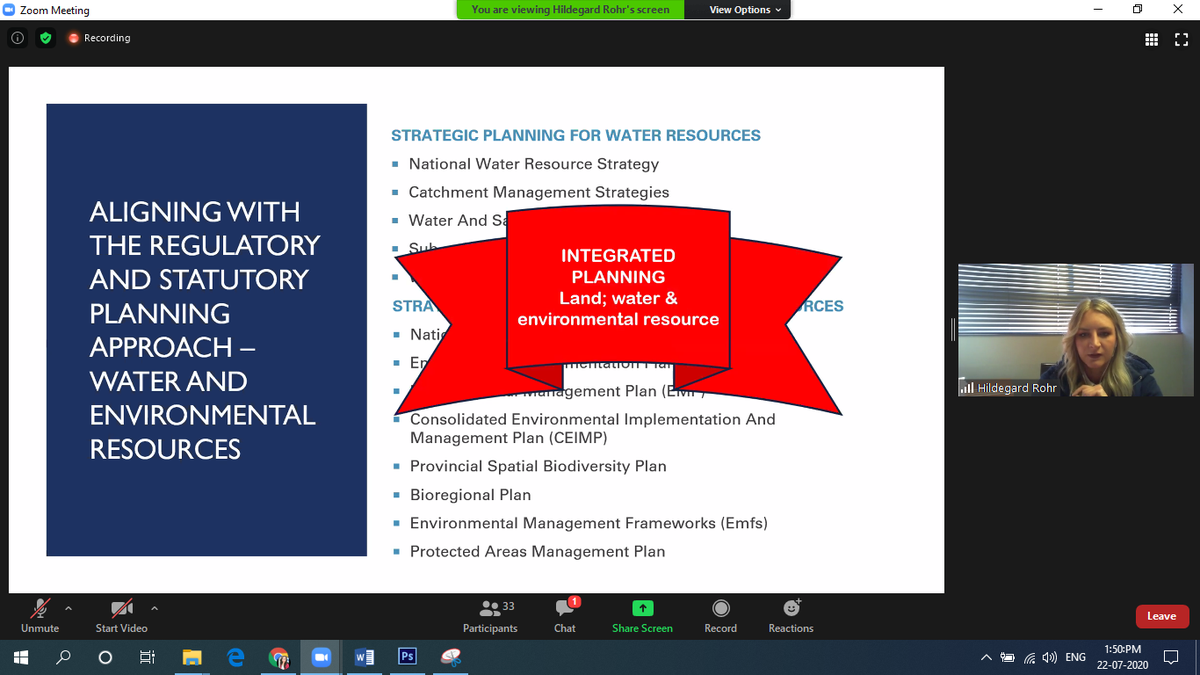1200x675 pixels.
Task: Click the red Recording indicator
Action: coord(99,38)
